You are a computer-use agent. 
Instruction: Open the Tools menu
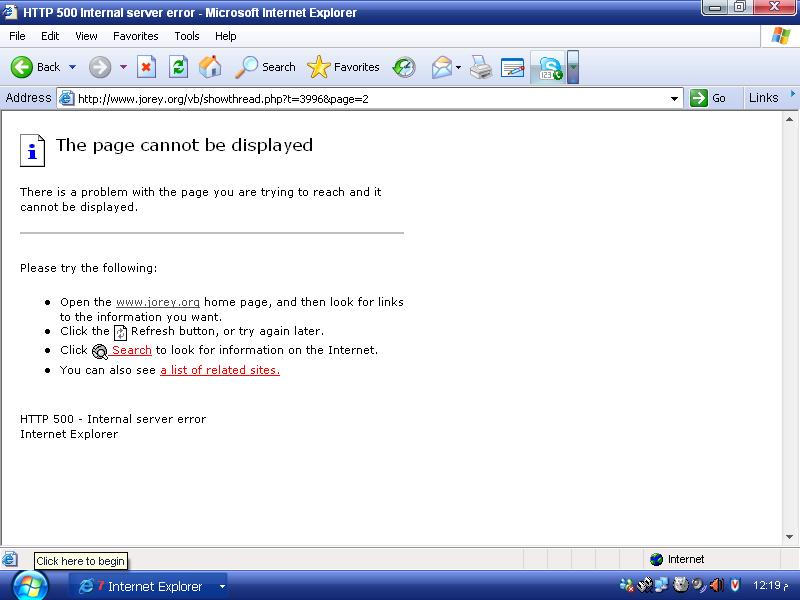click(x=187, y=36)
